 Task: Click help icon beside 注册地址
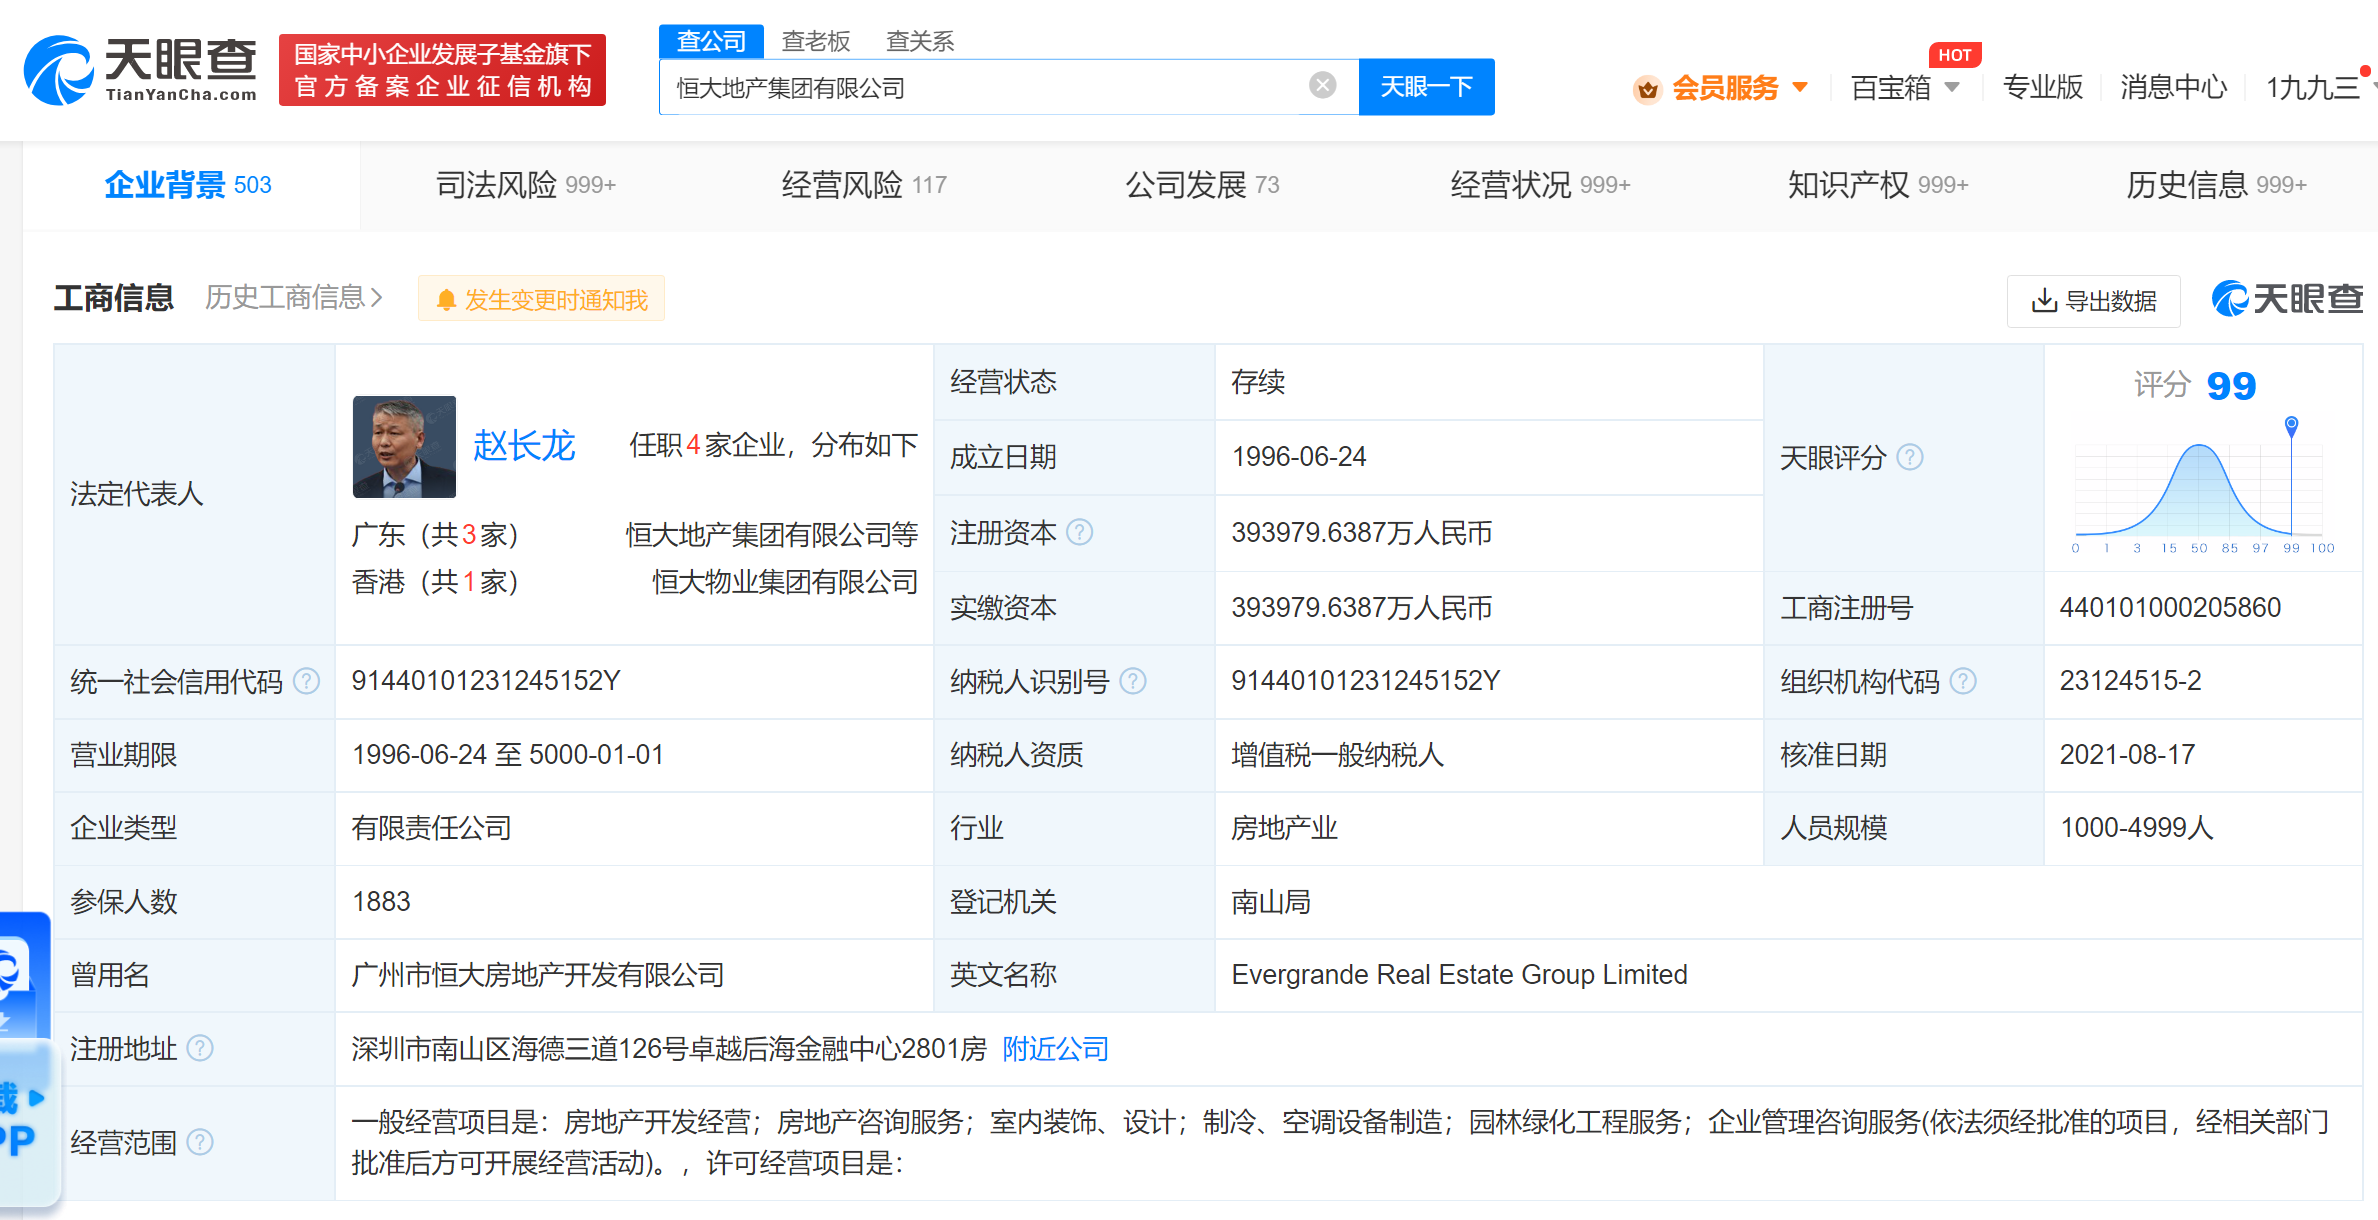[x=200, y=1048]
